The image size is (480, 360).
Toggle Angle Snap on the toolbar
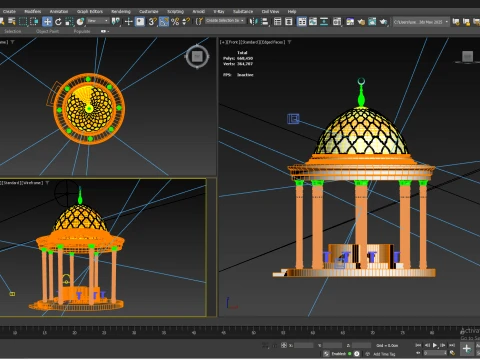[x=164, y=22]
